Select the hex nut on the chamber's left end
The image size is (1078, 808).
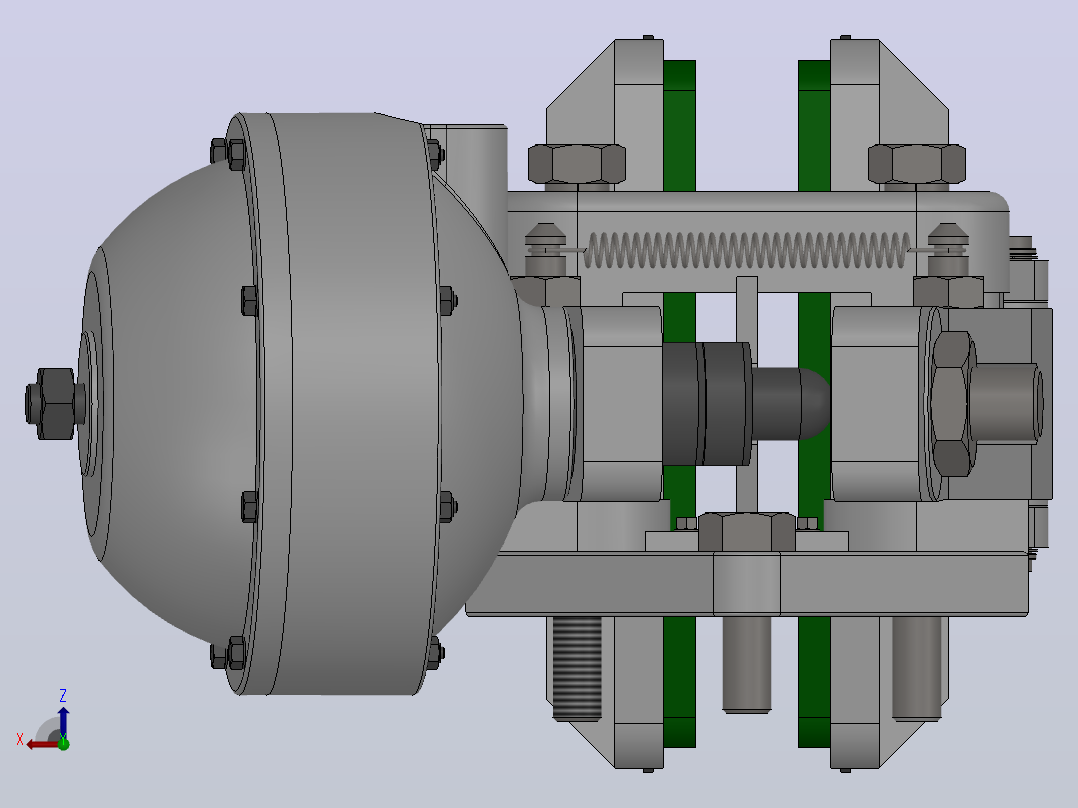tap(52, 404)
